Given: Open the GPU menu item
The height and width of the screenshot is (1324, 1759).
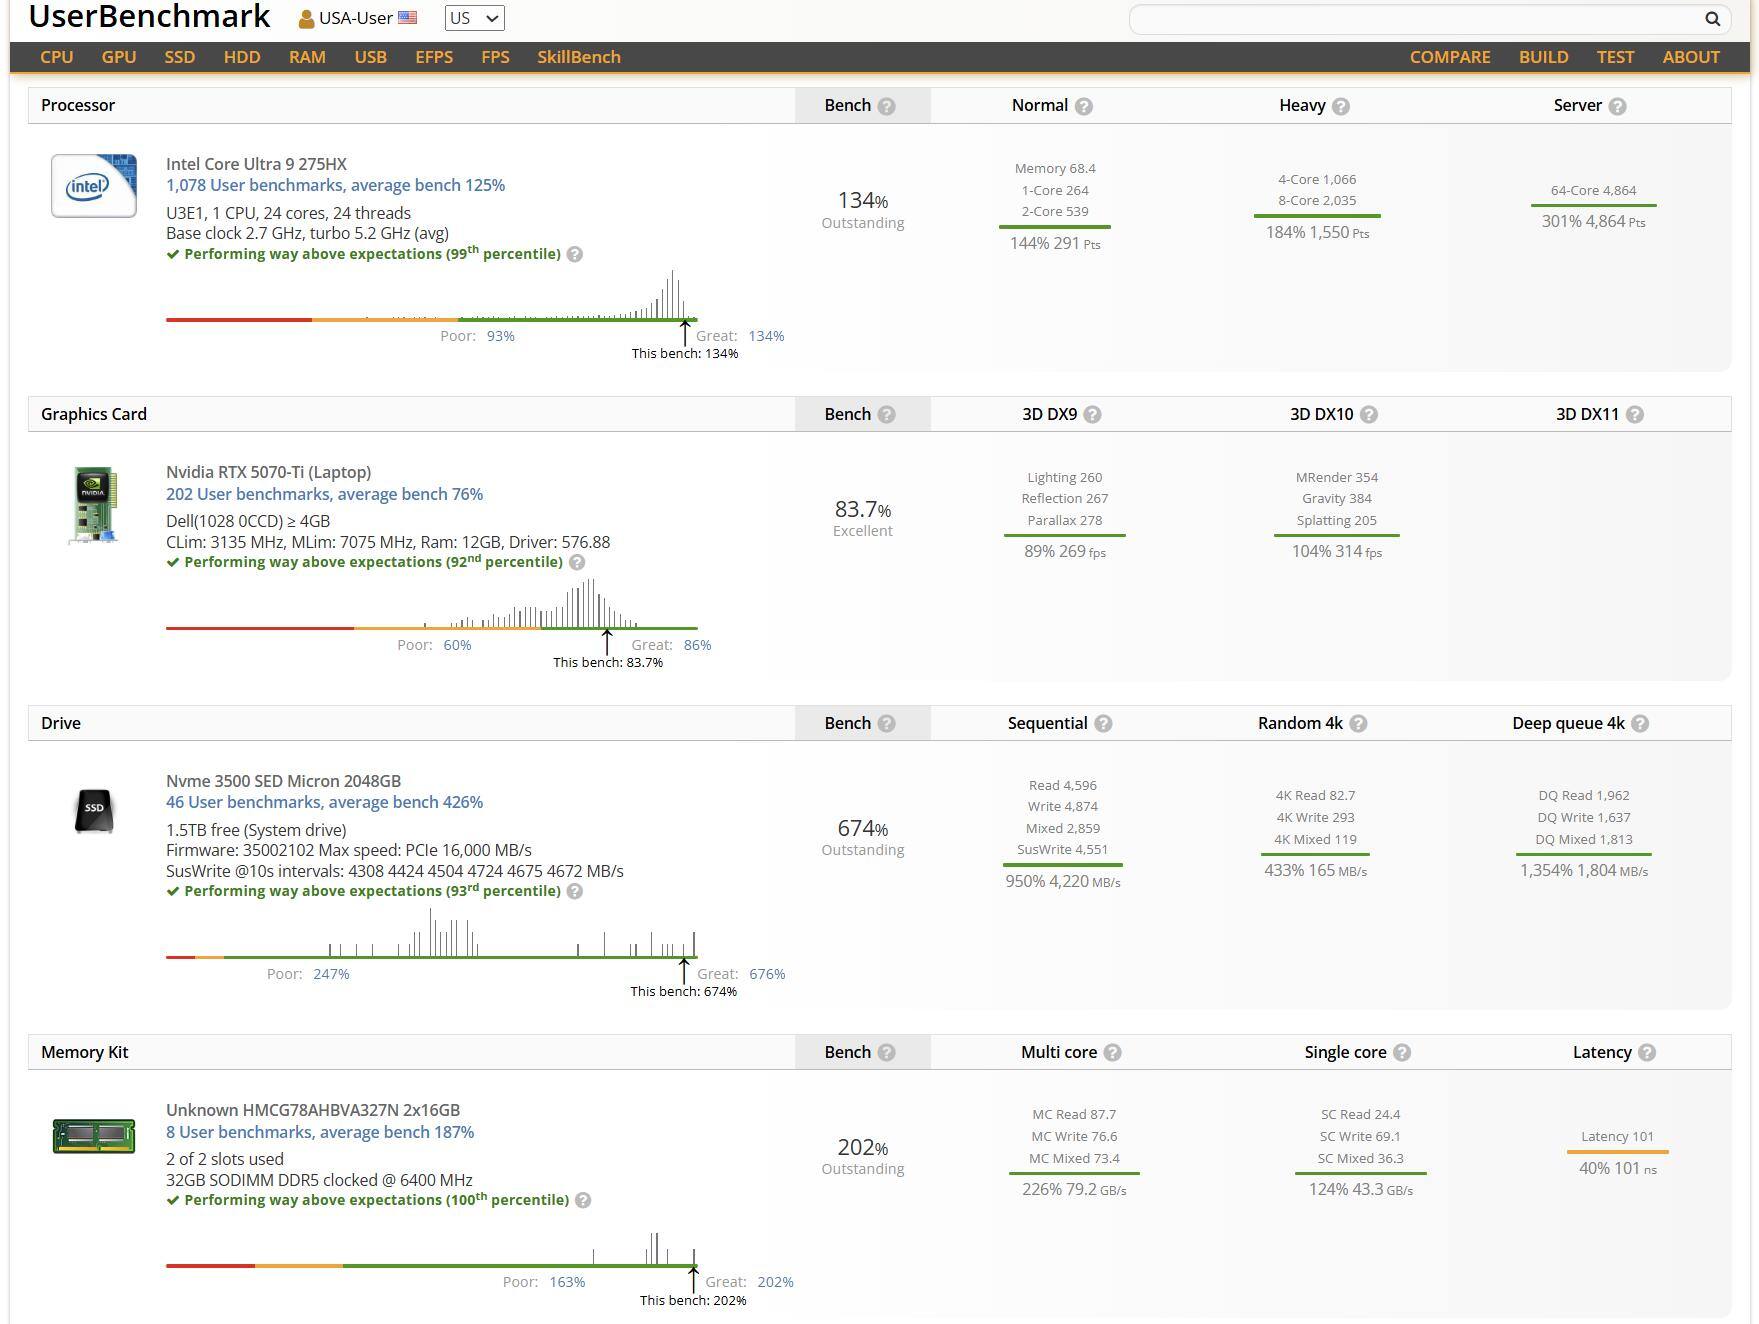Looking at the screenshot, I should point(119,57).
